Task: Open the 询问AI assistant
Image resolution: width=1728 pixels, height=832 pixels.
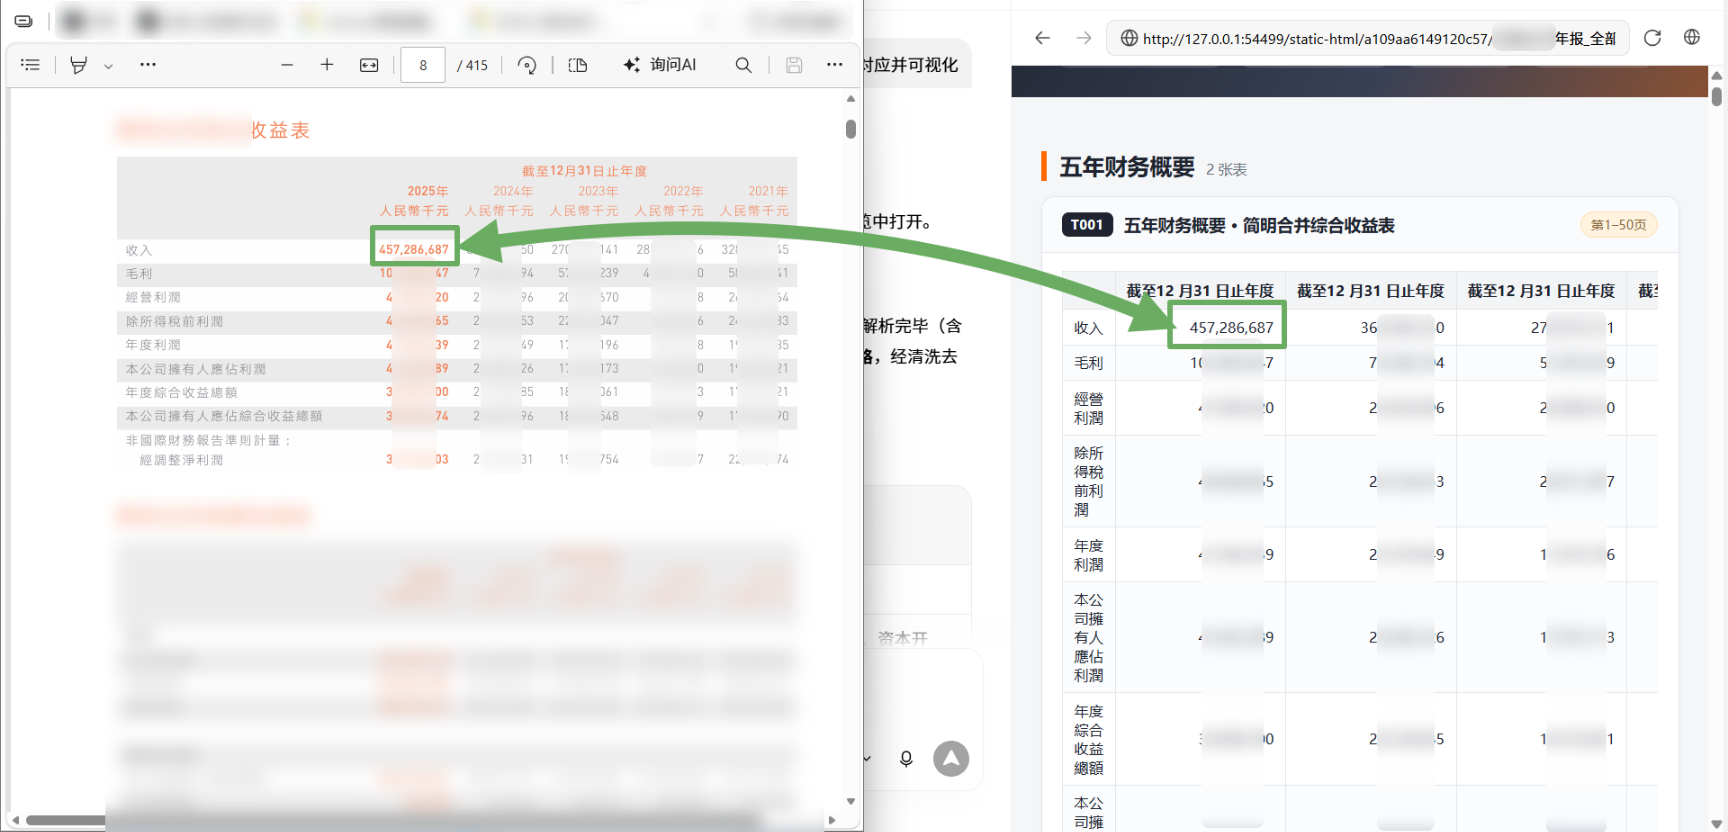Action: (660, 65)
